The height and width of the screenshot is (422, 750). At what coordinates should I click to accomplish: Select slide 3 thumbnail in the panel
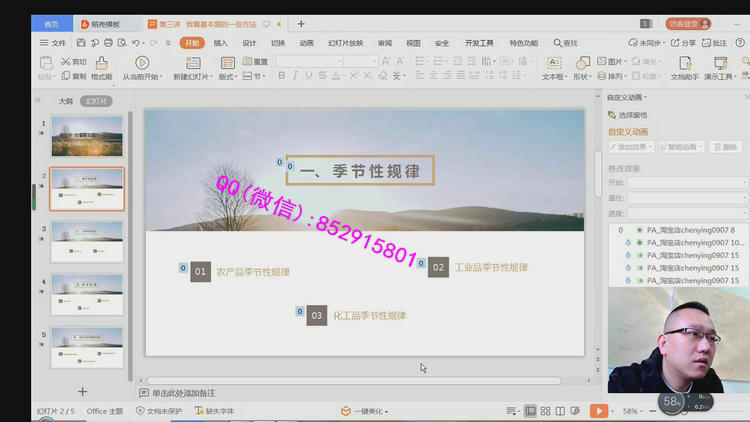pyautogui.click(x=87, y=242)
